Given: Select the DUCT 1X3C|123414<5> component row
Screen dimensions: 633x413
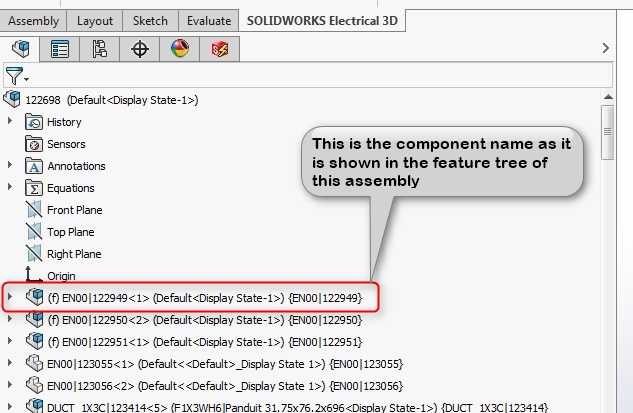Looking at the screenshot, I should point(298,407).
